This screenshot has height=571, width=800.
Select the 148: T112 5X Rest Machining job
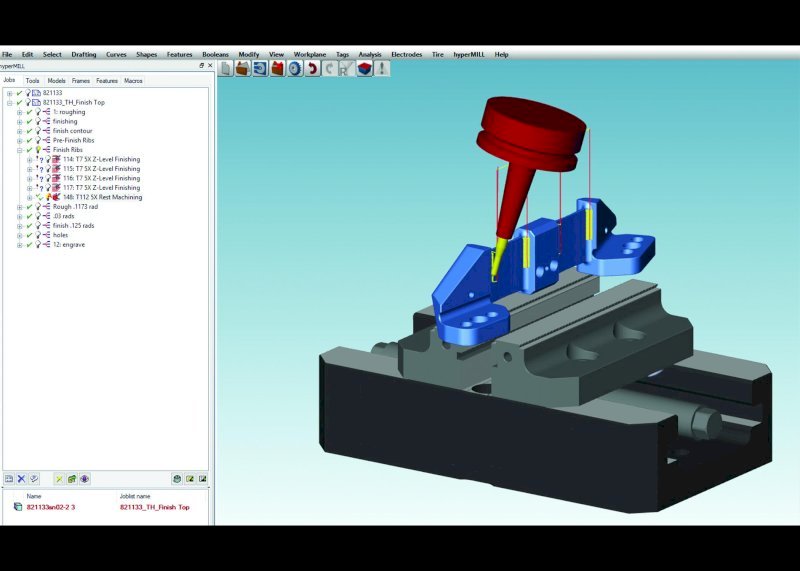[103, 197]
